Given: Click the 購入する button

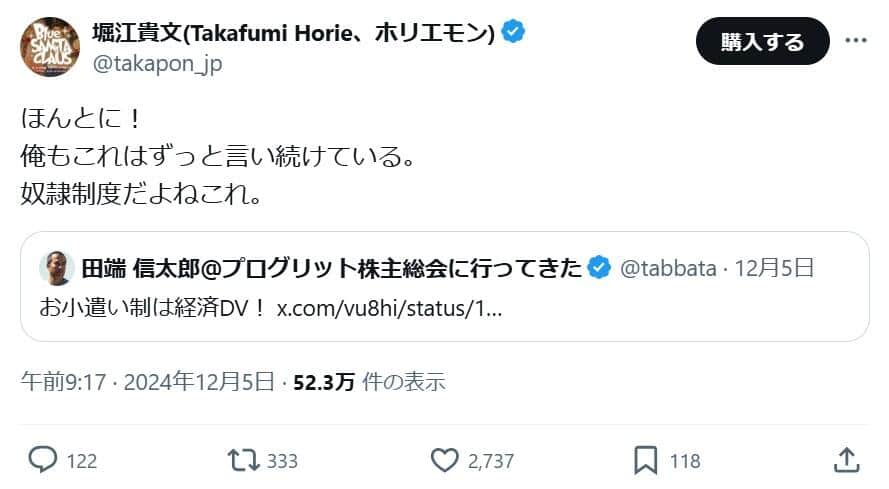Looking at the screenshot, I should point(762,41).
